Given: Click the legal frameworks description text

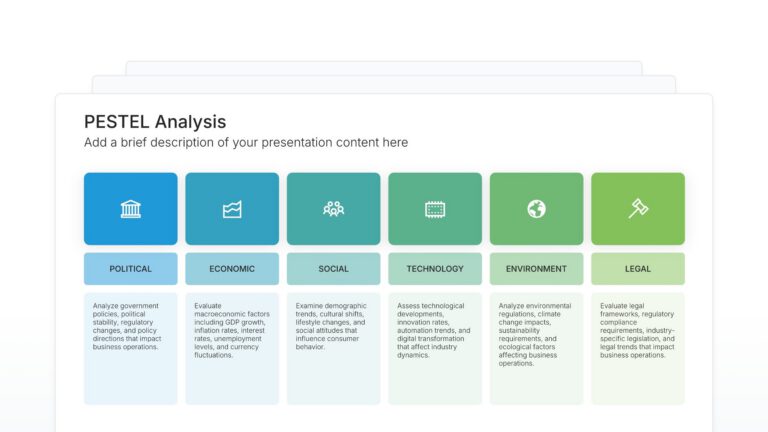Looking at the screenshot, I should point(637,330).
